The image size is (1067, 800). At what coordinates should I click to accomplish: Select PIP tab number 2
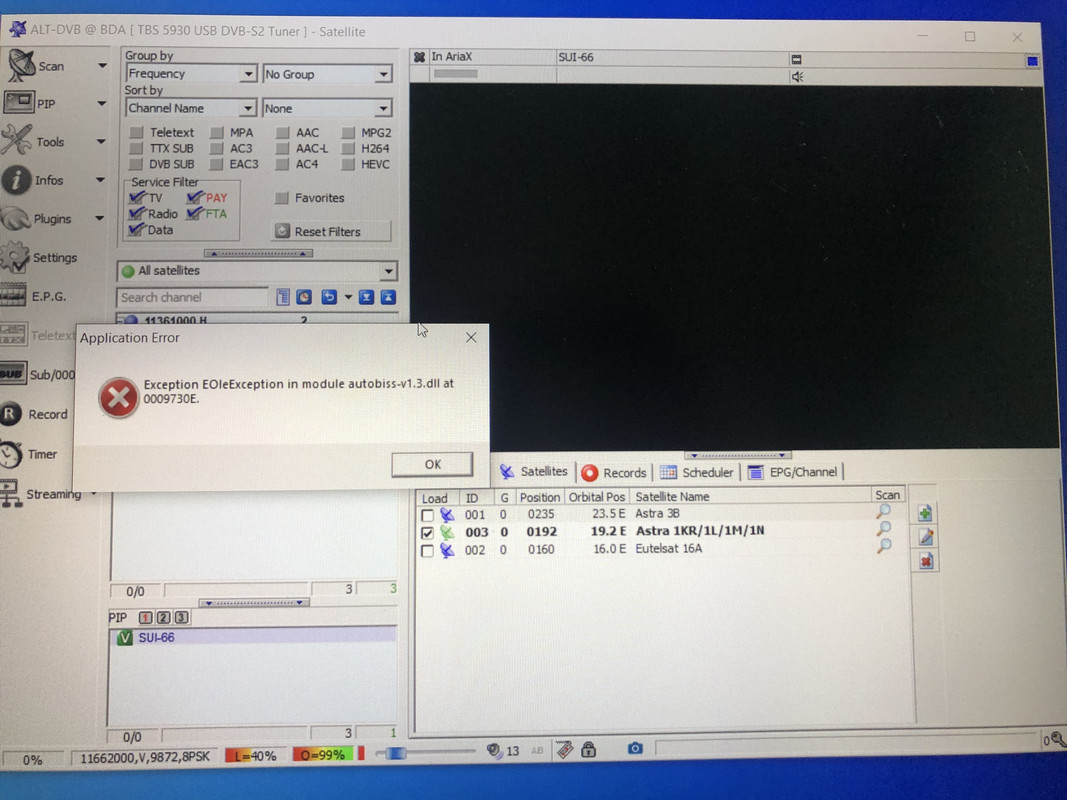(x=163, y=618)
